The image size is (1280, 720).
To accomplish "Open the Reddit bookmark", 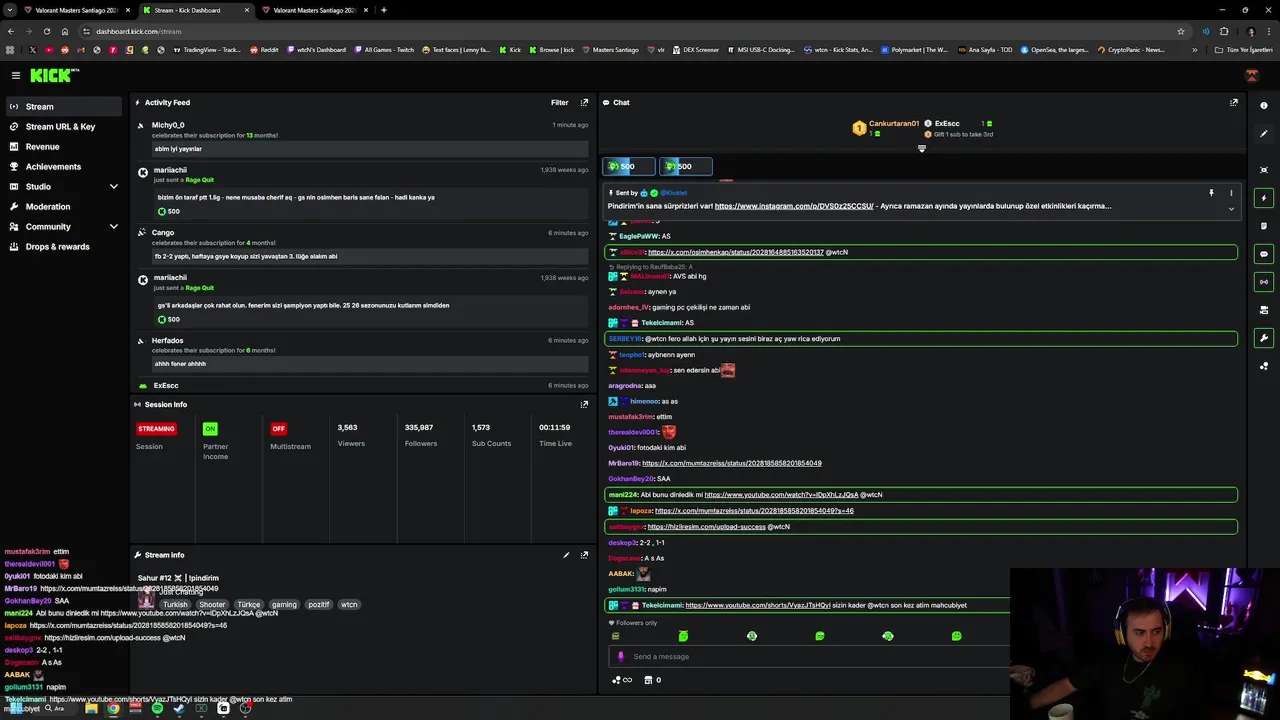I will [264, 50].
